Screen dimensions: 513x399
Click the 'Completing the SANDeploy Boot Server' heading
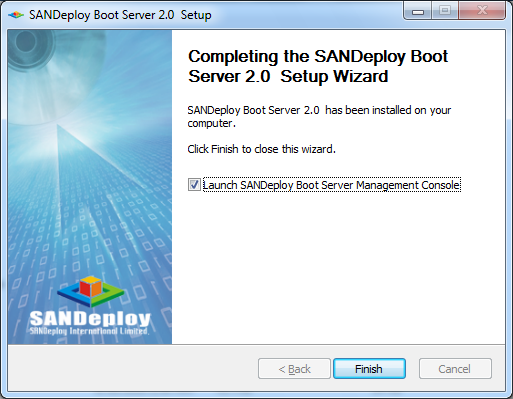coord(318,66)
